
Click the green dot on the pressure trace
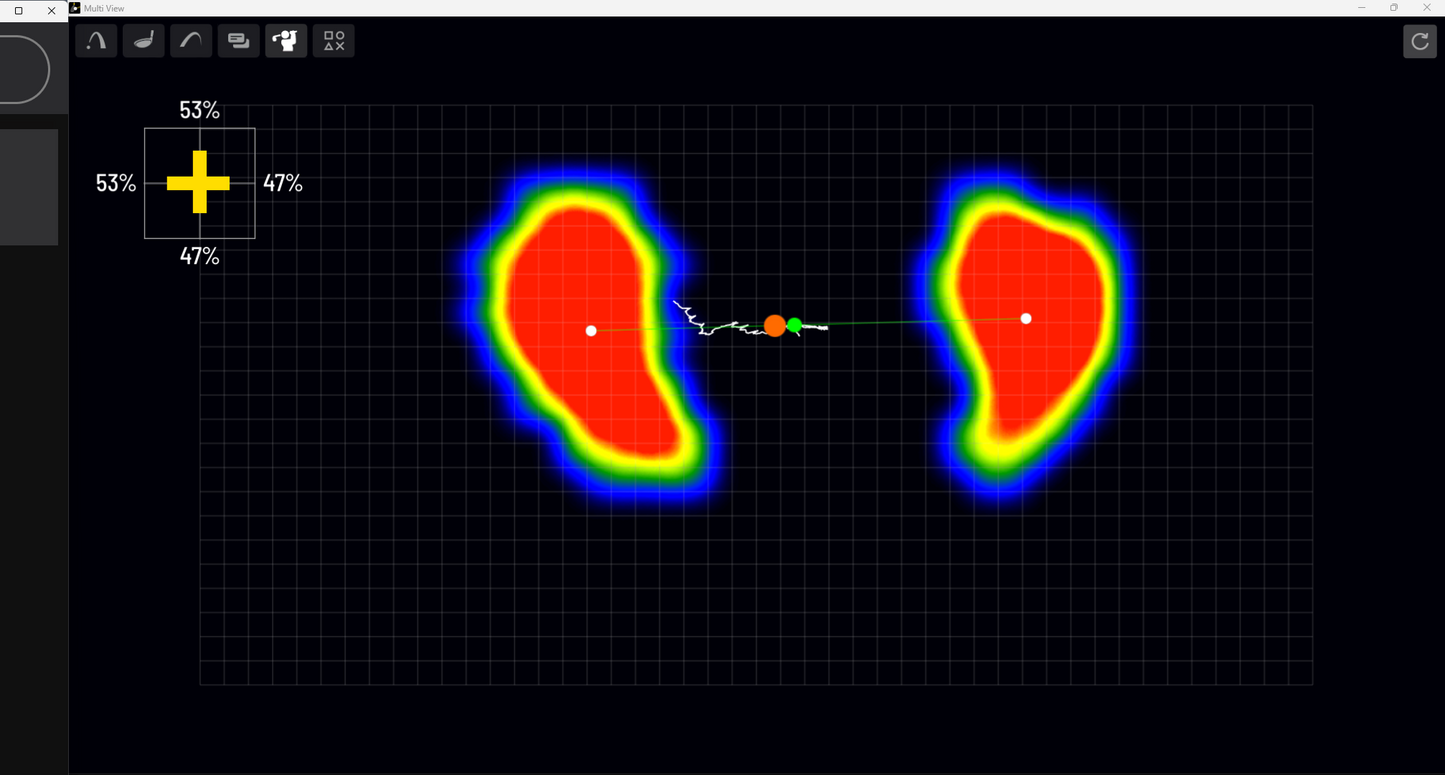point(794,325)
